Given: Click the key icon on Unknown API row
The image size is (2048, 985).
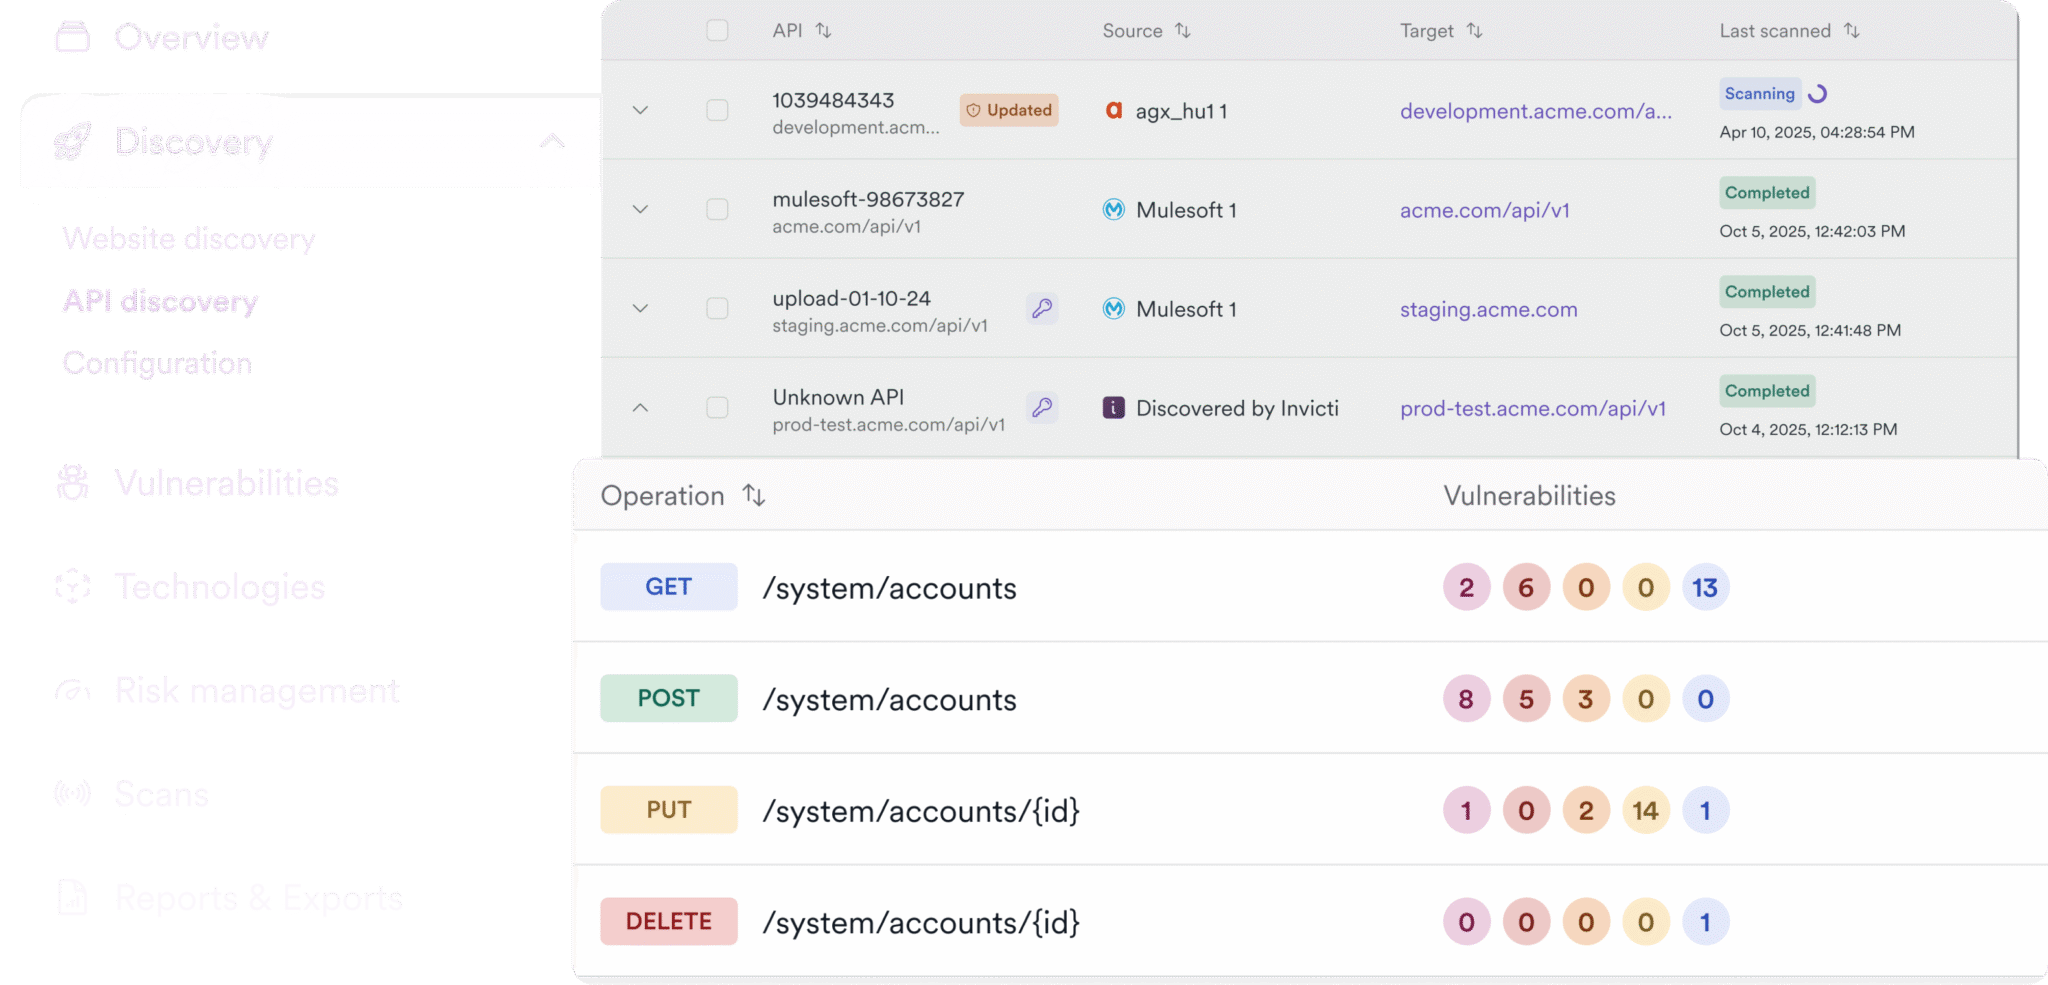Looking at the screenshot, I should point(1042,408).
